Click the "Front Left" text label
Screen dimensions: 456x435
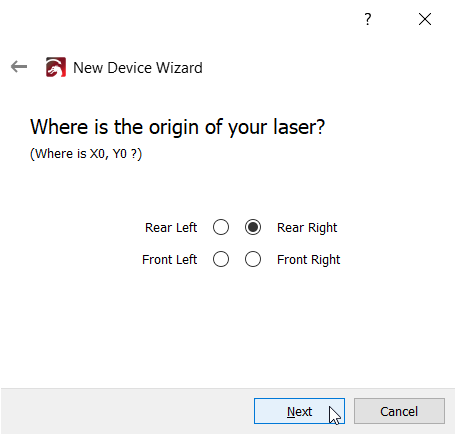[169, 259]
